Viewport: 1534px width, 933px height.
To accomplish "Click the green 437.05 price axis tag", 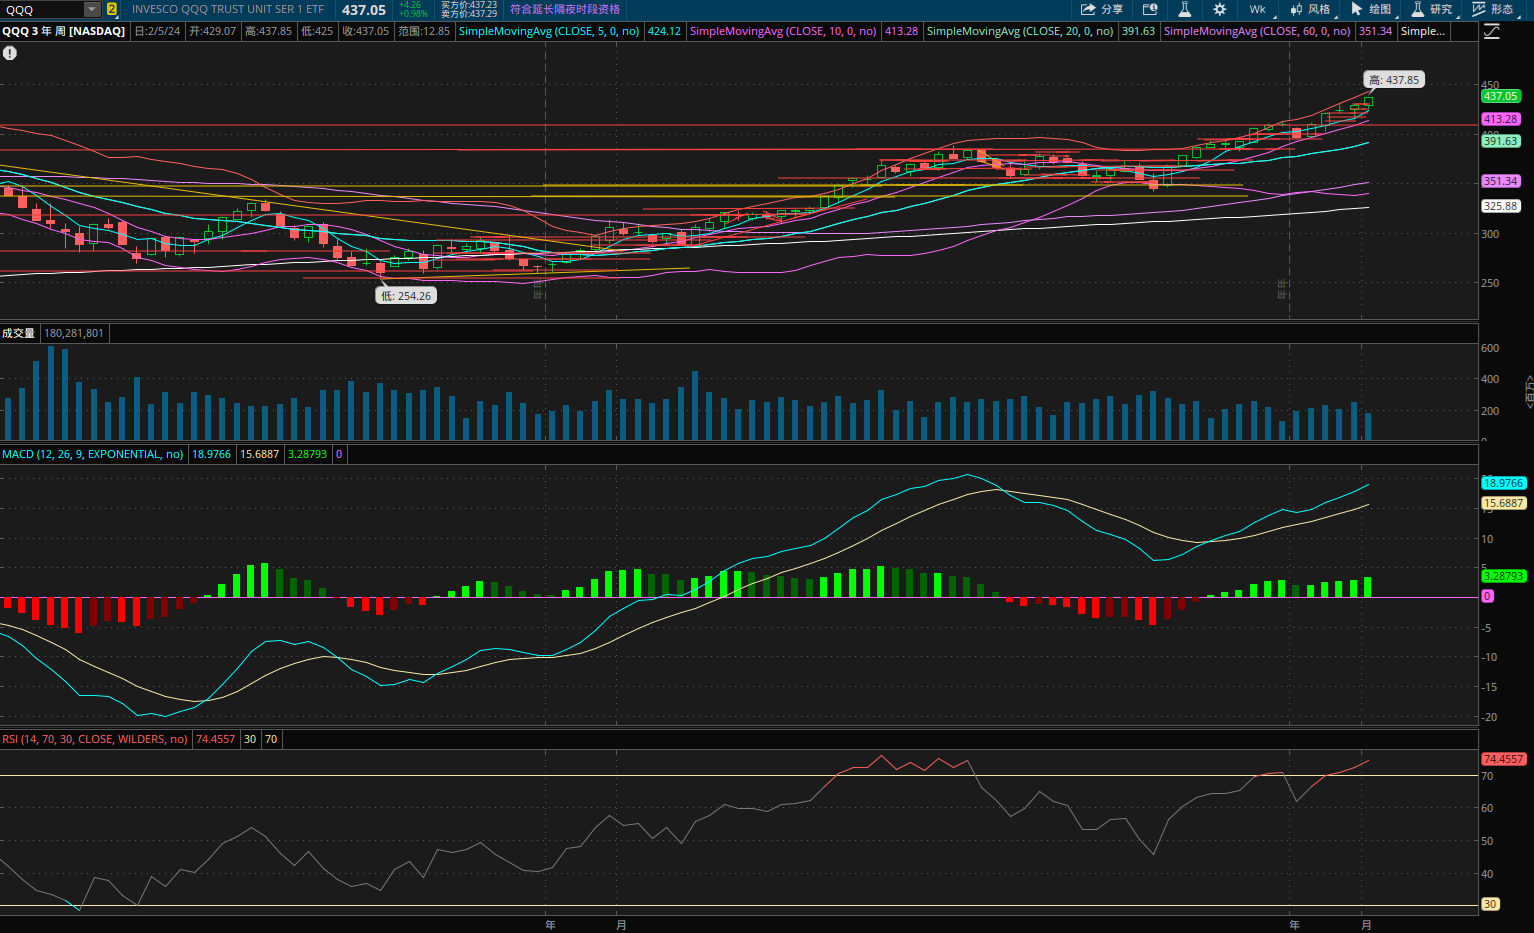I will tap(1501, 96).
